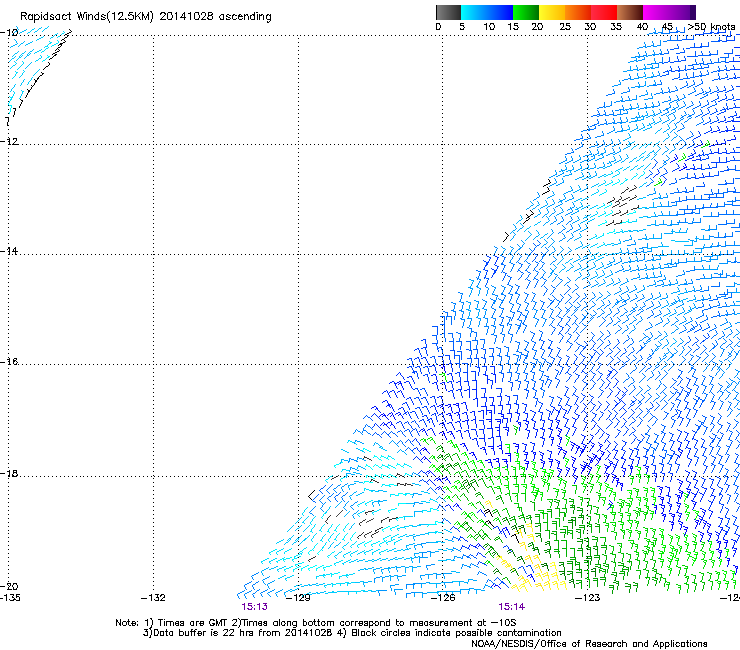Click the -18 latitude axis label

9,473
